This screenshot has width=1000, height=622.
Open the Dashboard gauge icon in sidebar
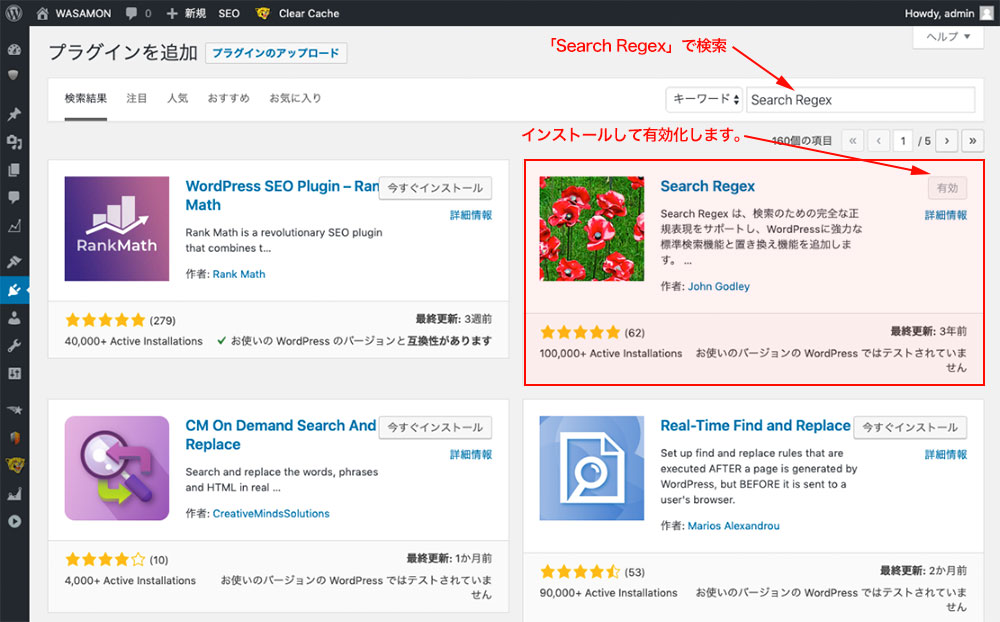[x=14, y=50]
